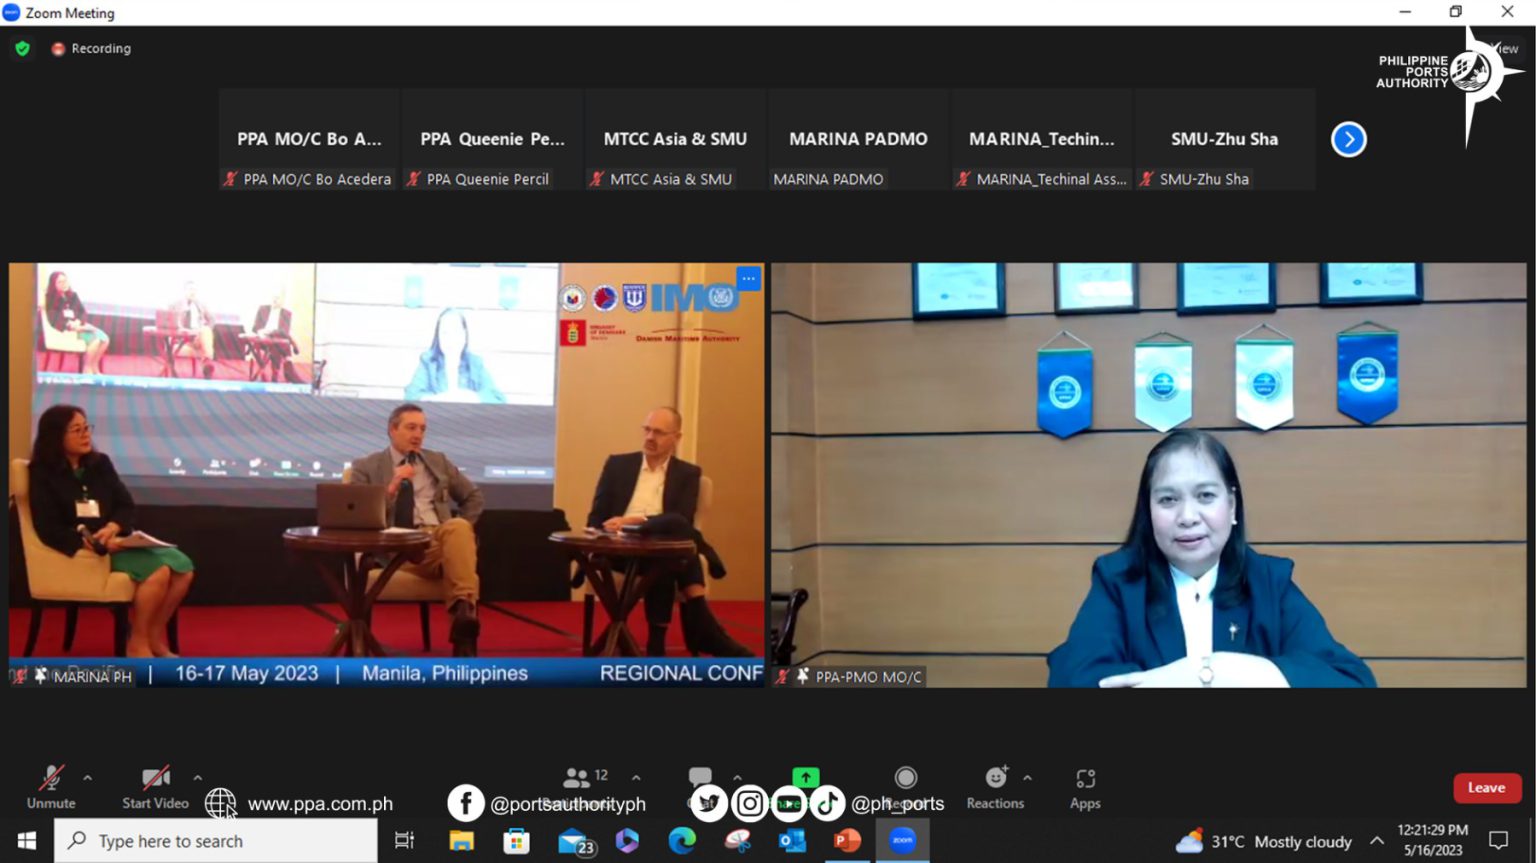
Task: Select SMU-Zhu Sha participant tile
Action: (1224, 139)
